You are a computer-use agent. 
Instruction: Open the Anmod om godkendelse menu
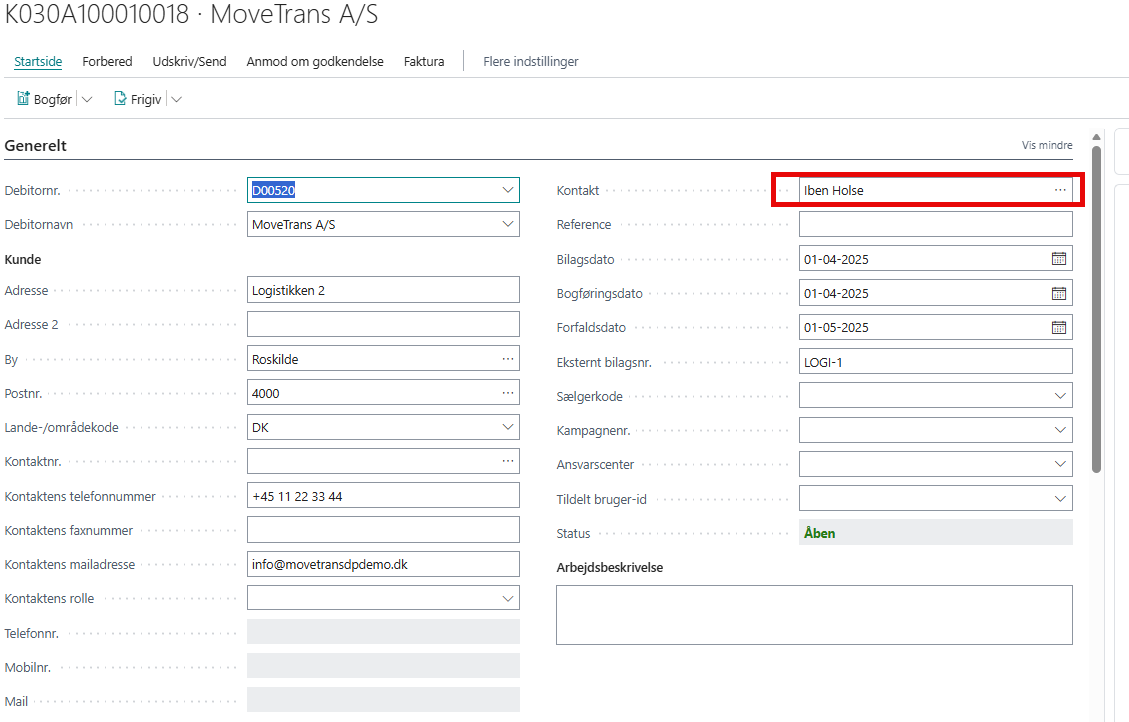(315, 61)
